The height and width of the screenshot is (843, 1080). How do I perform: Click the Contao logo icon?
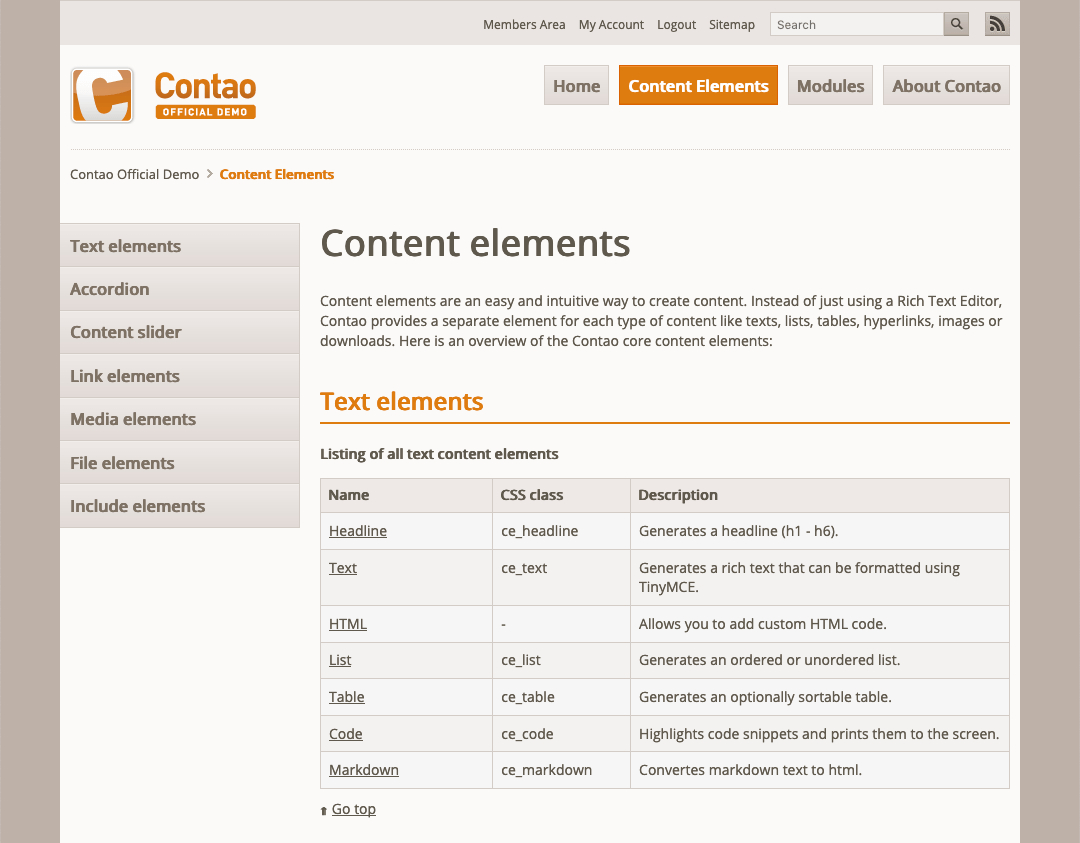(102, 95)
